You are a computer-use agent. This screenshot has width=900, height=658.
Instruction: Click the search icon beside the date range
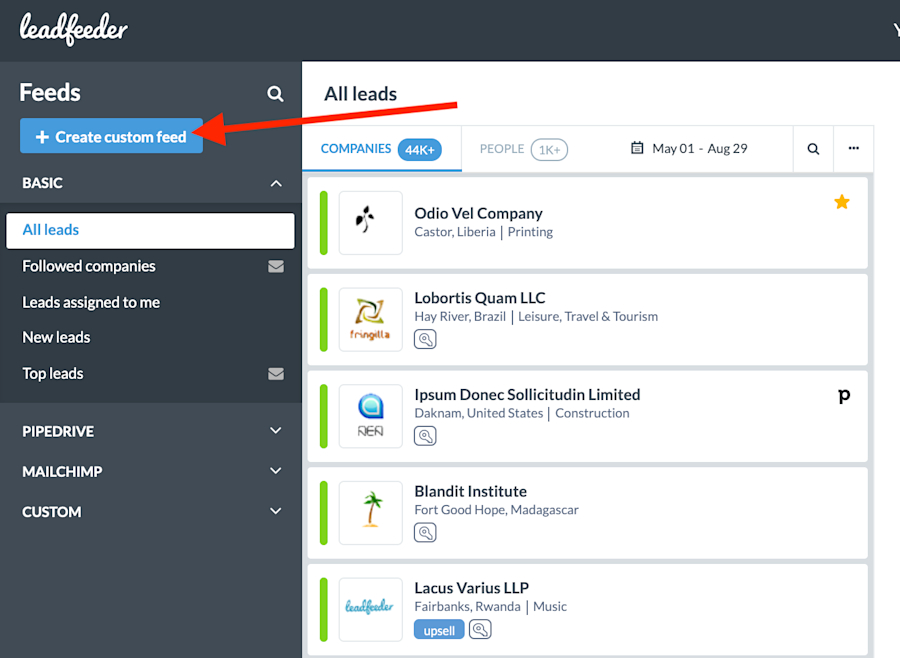812,147
